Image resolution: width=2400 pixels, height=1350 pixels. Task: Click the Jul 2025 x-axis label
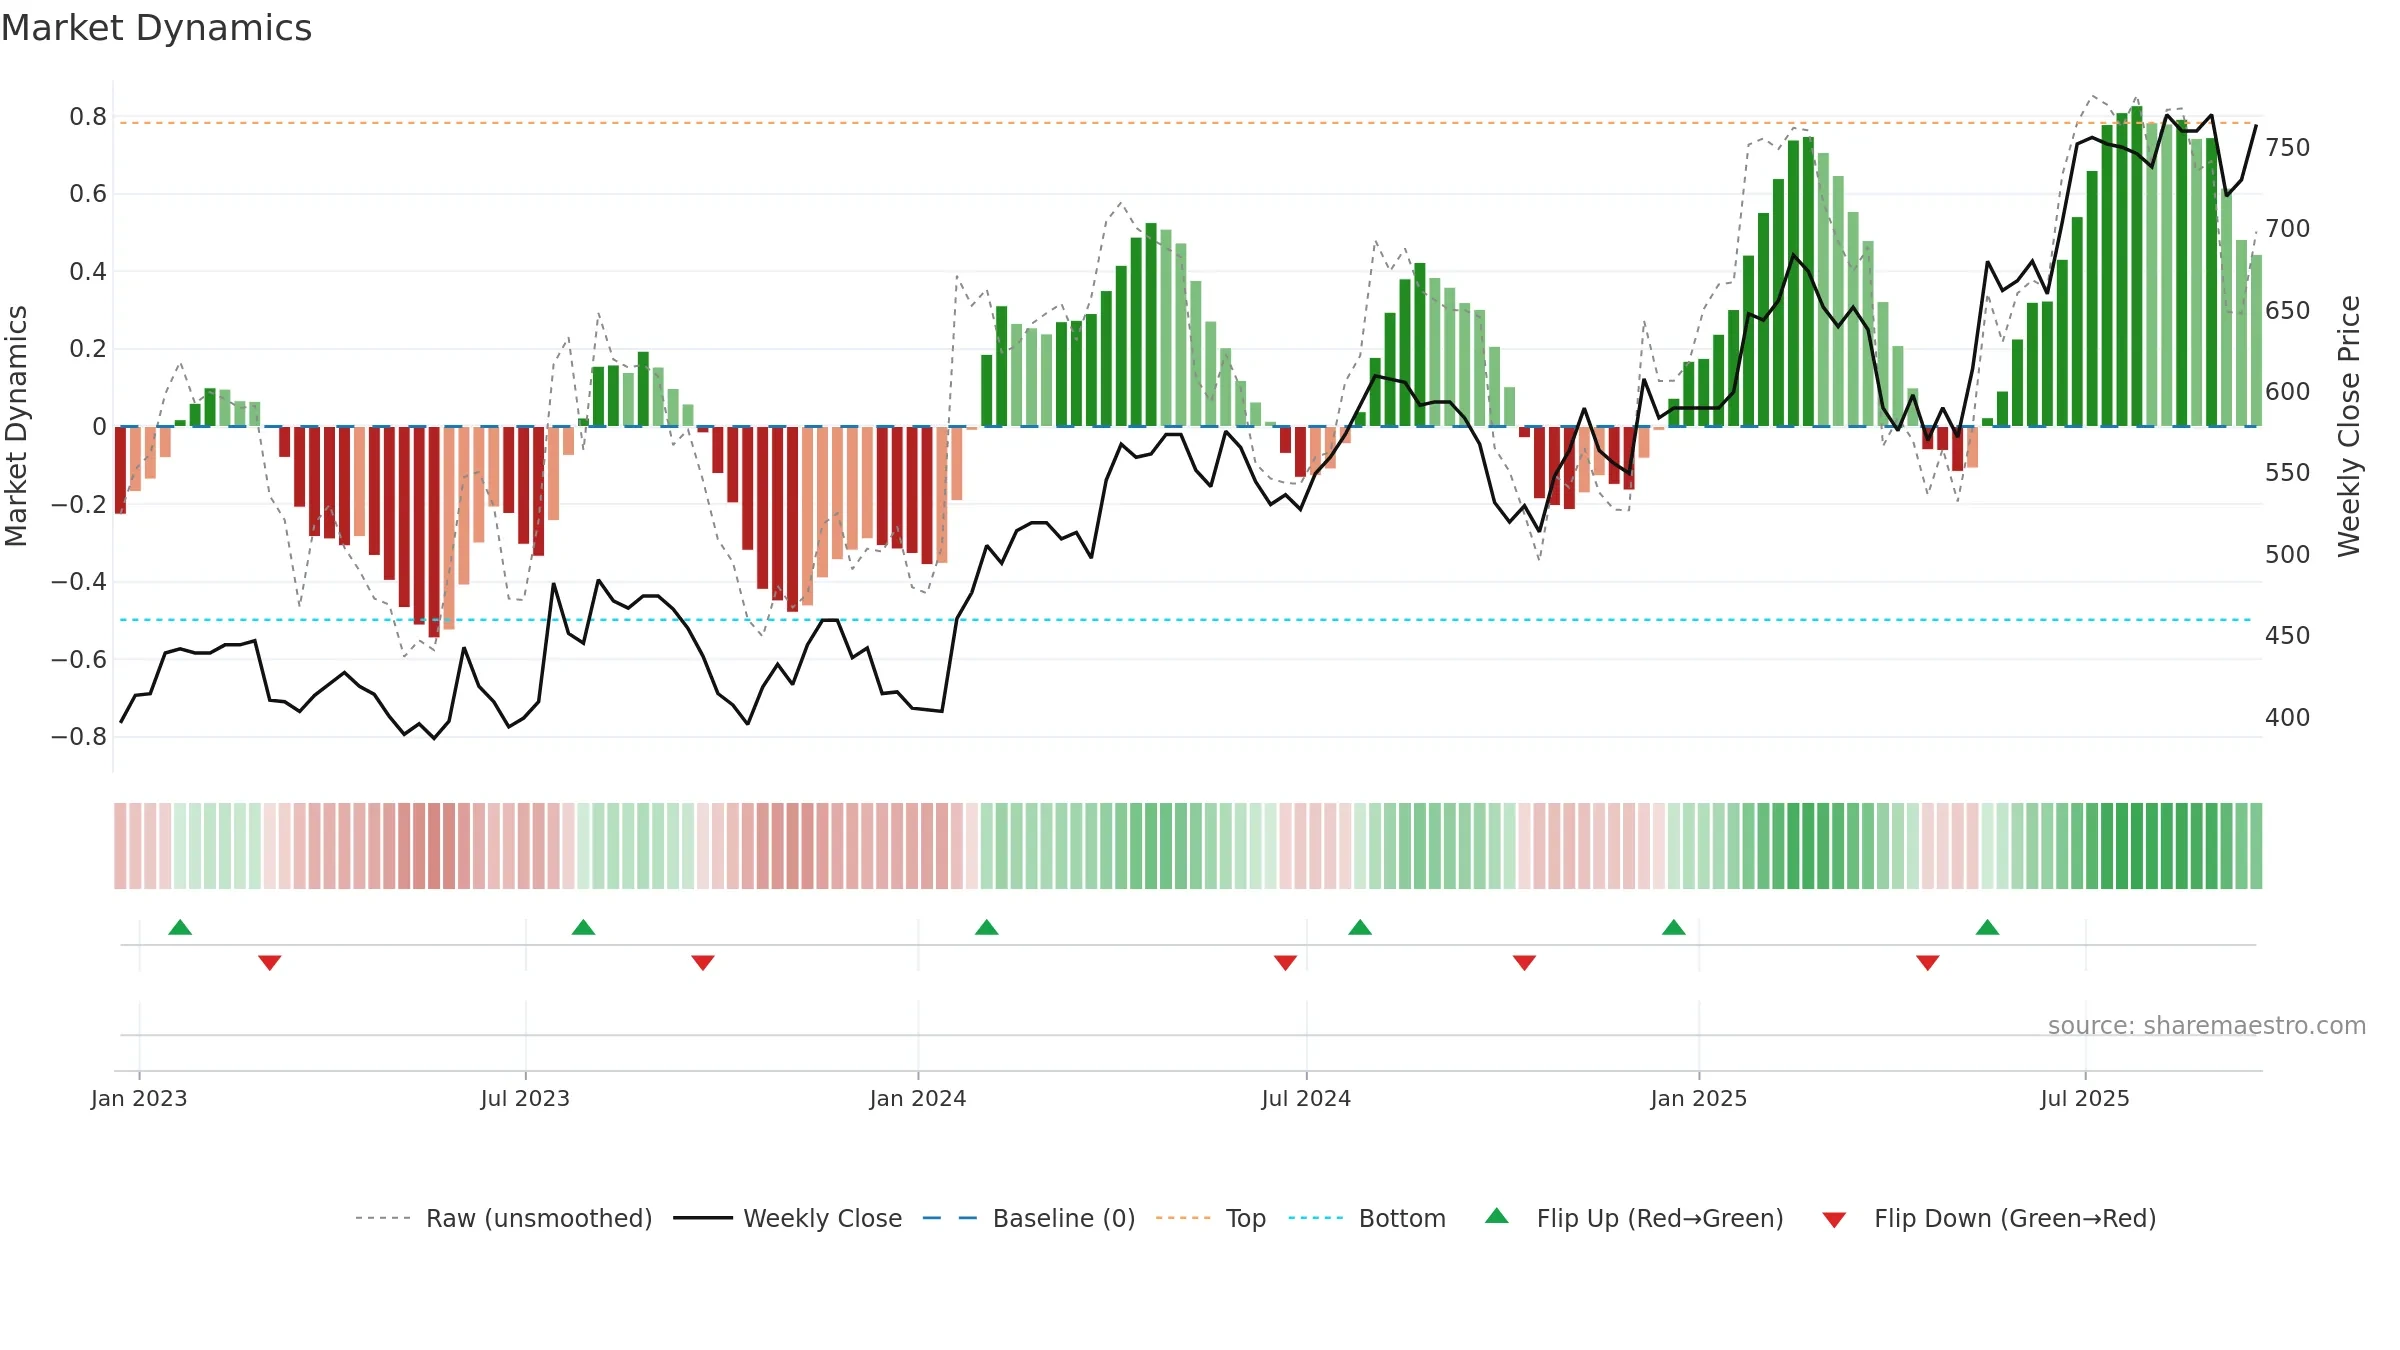click(2085, 1098)
